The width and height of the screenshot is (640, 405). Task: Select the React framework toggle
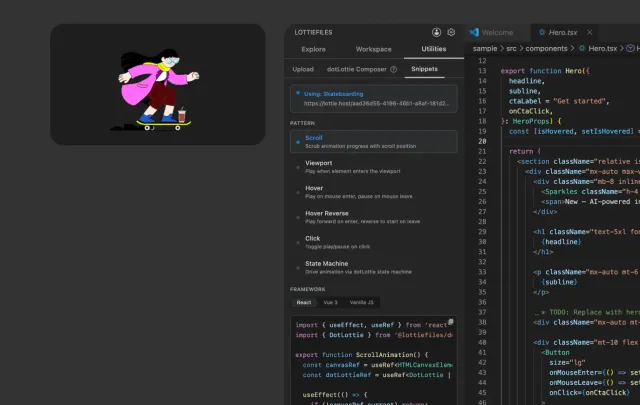(304, 303)
